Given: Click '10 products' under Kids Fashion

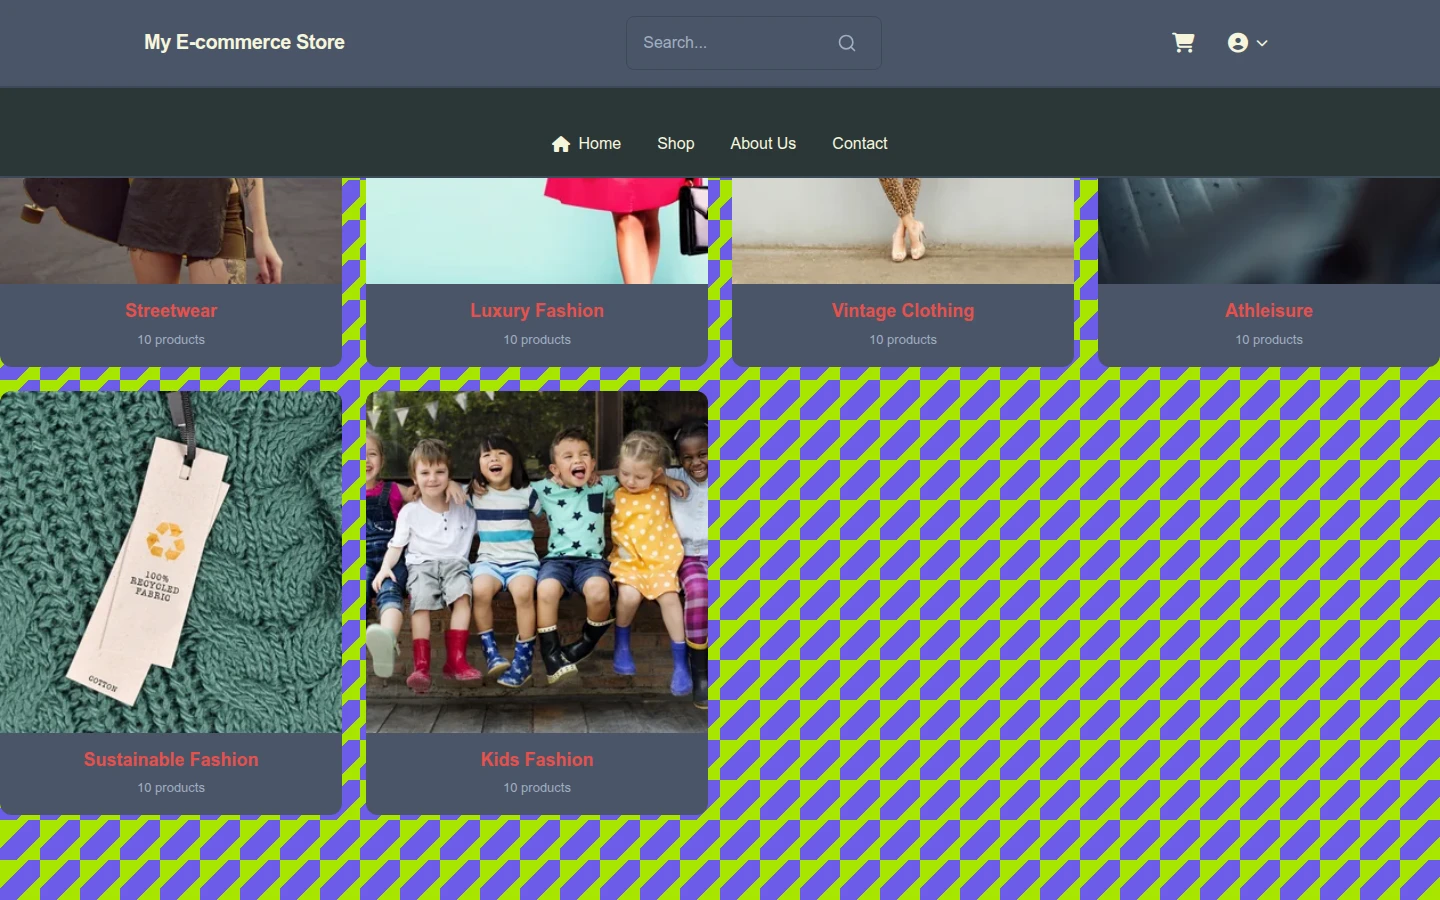Looking at the screenshot, I should pyautogui.click(x=537, y=788).
